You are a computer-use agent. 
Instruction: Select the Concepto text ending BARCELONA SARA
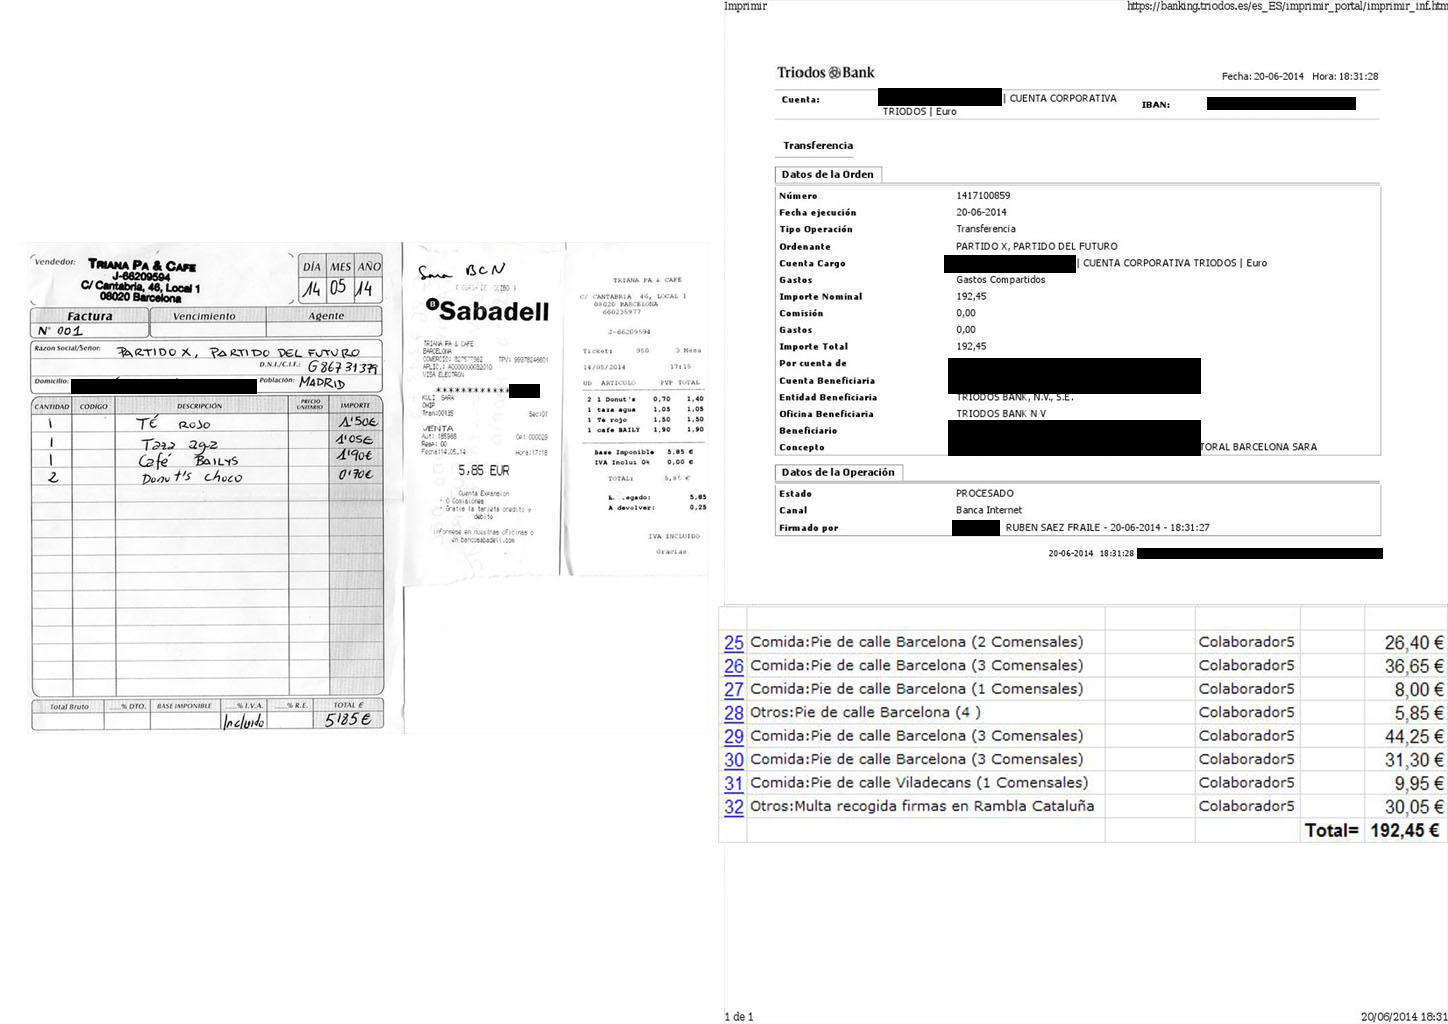1259,447
